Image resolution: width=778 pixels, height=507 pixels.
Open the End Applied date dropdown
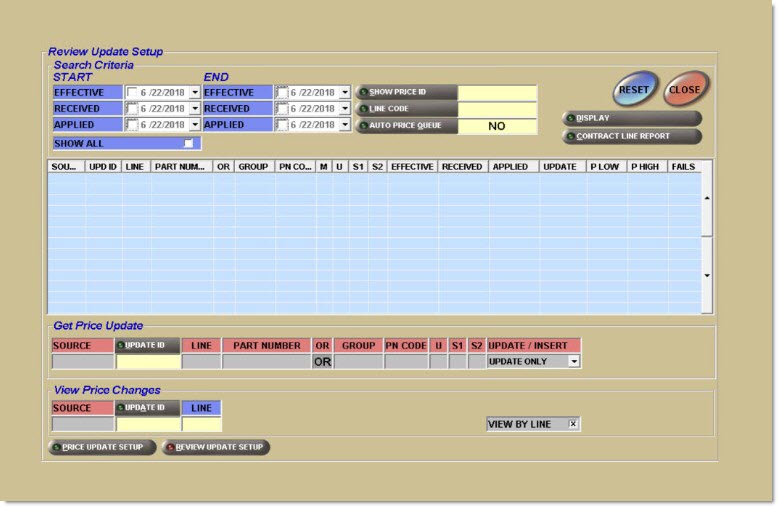coord(345,125)
